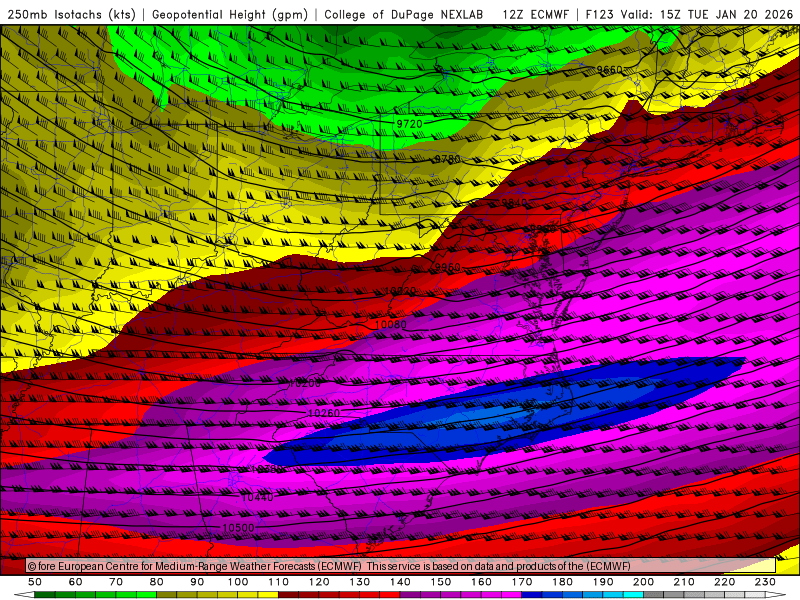Click the 60 label on the color scale
800x600 pixels.
[76, 582]
